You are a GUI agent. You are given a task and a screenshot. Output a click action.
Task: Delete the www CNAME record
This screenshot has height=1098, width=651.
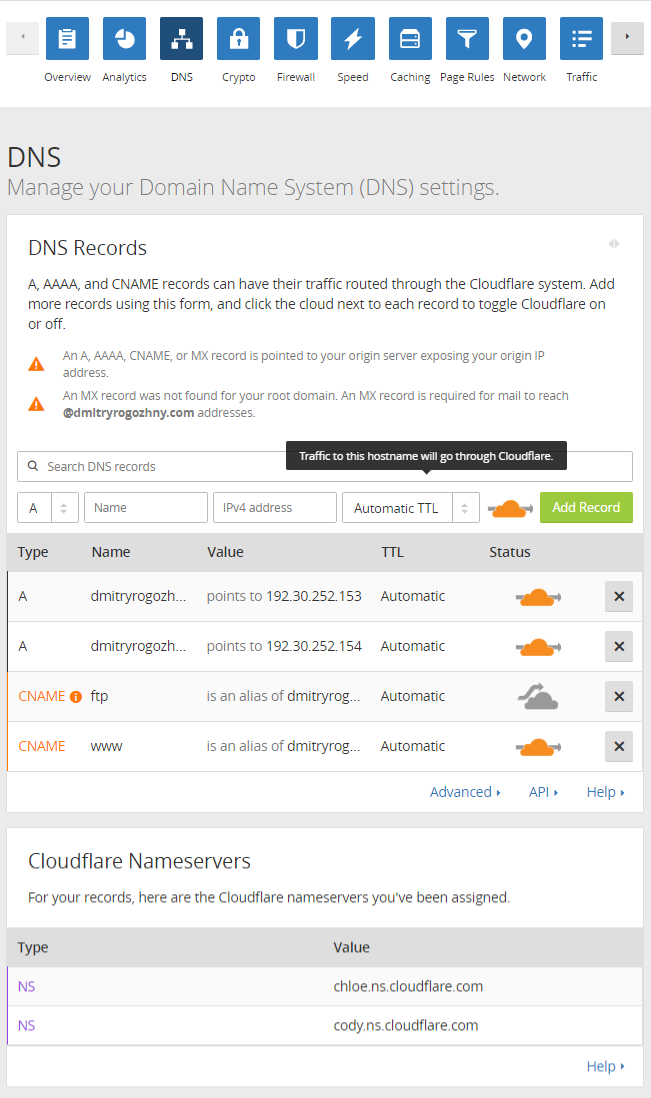click(619, 746)
